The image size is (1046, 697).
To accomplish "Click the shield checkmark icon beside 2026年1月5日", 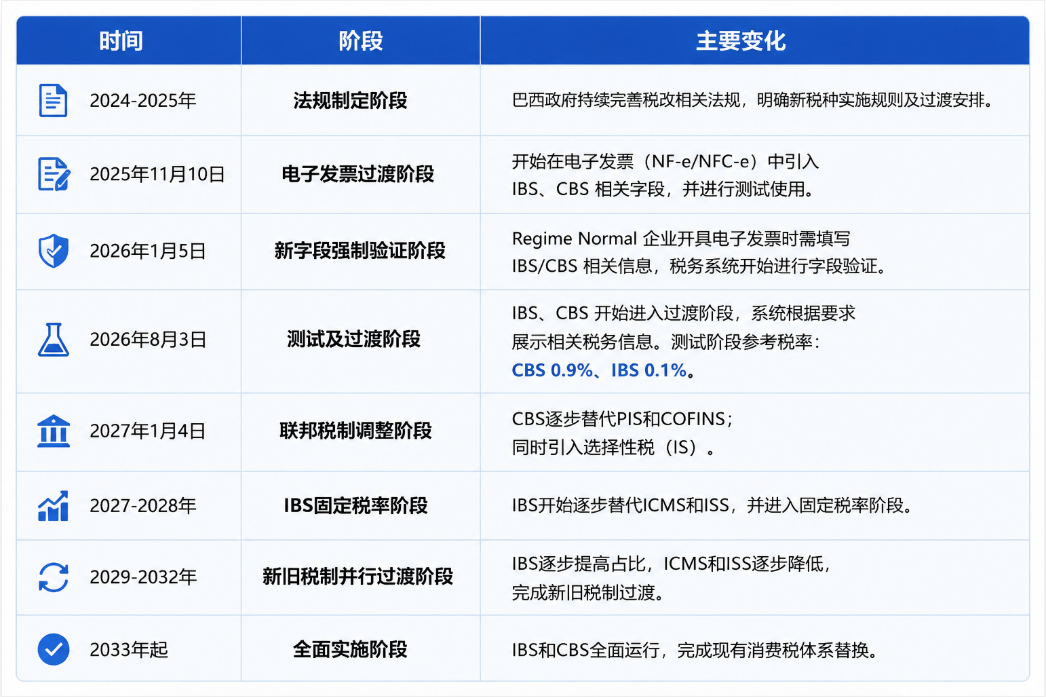I will 53,251.
